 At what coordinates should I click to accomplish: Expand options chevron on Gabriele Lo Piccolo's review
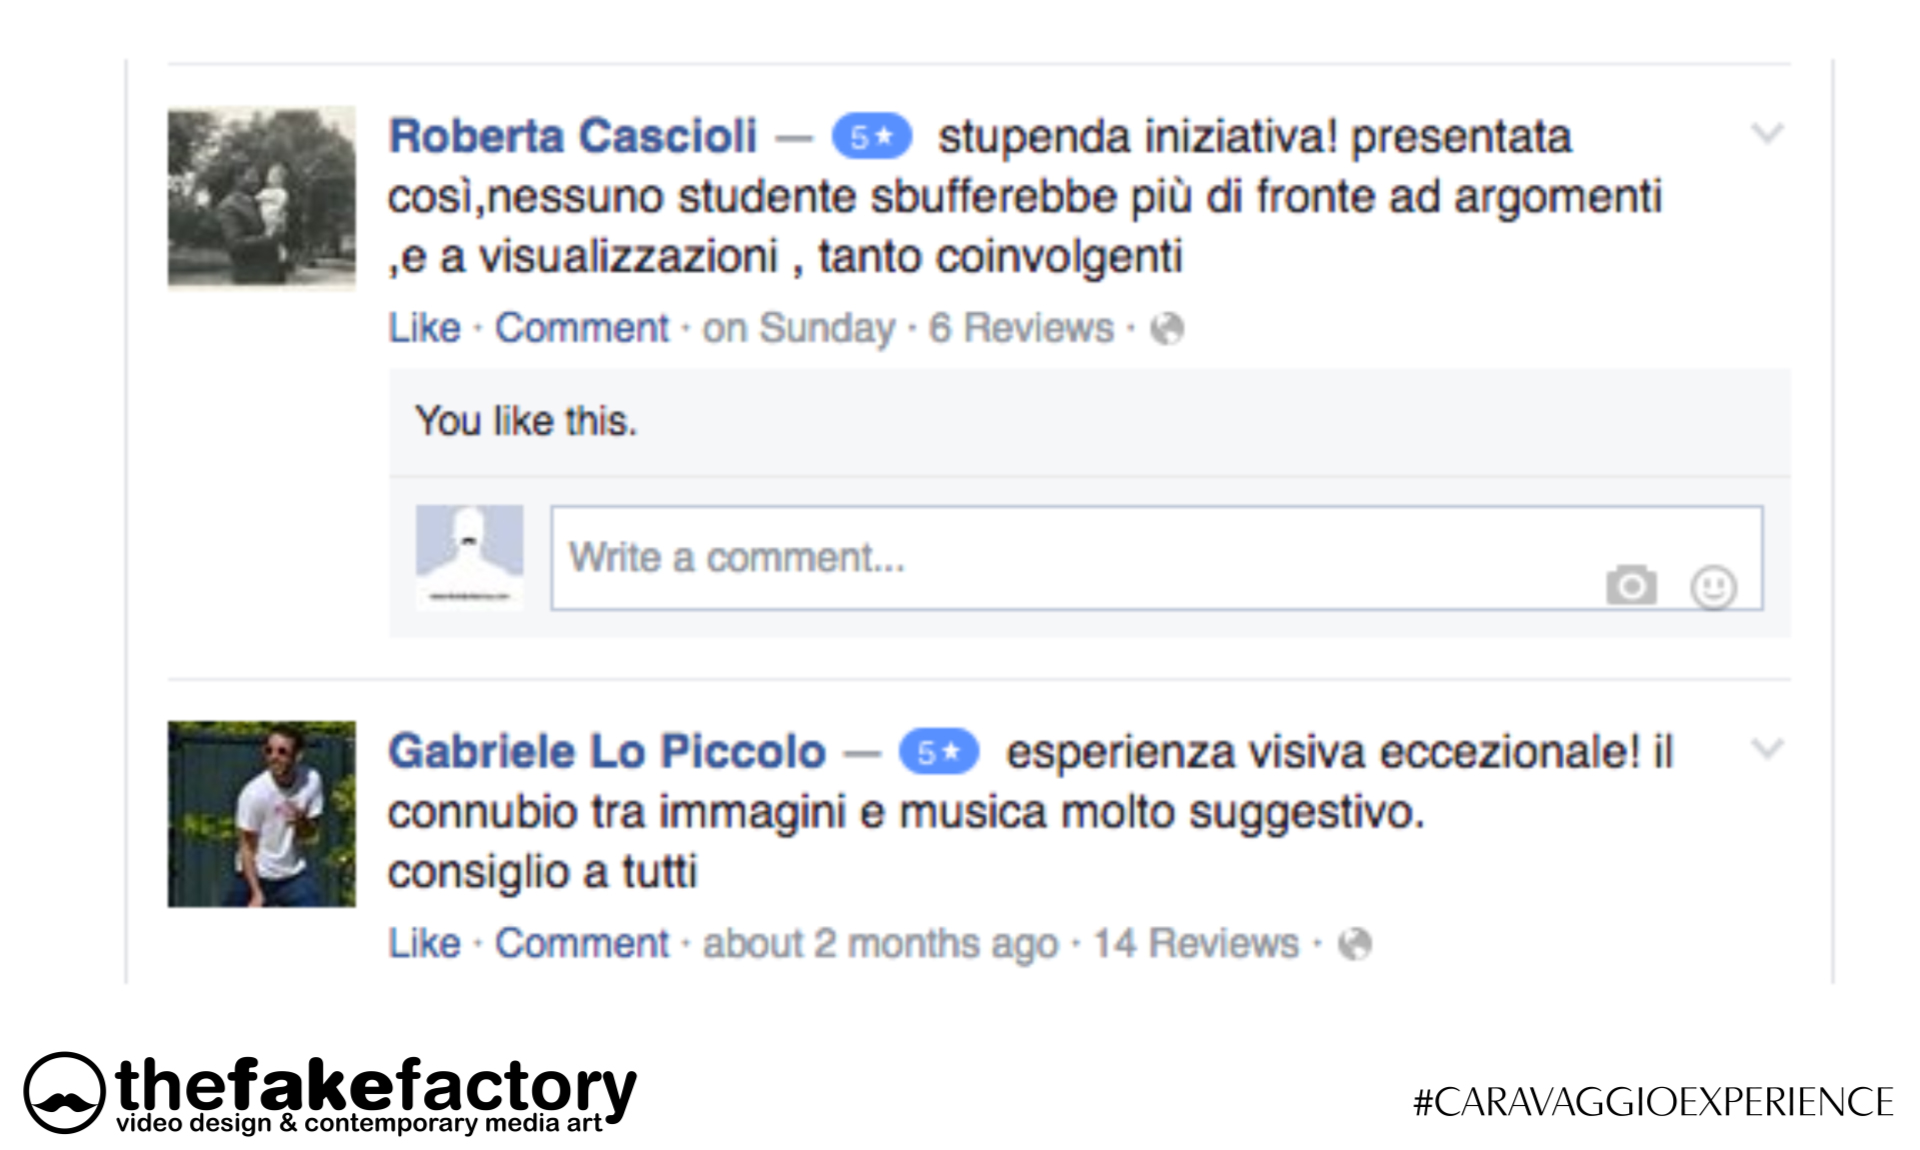pyautogui.click(x=1767, y=748)
